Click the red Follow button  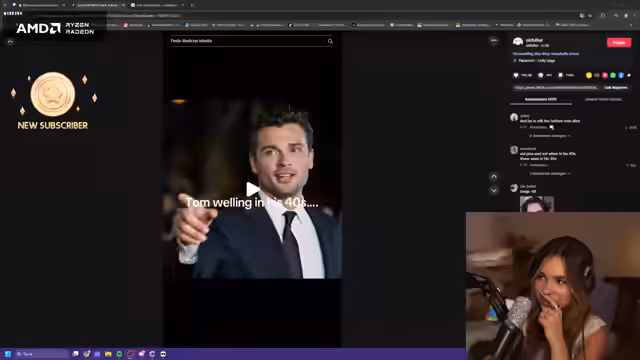[619, 42]
